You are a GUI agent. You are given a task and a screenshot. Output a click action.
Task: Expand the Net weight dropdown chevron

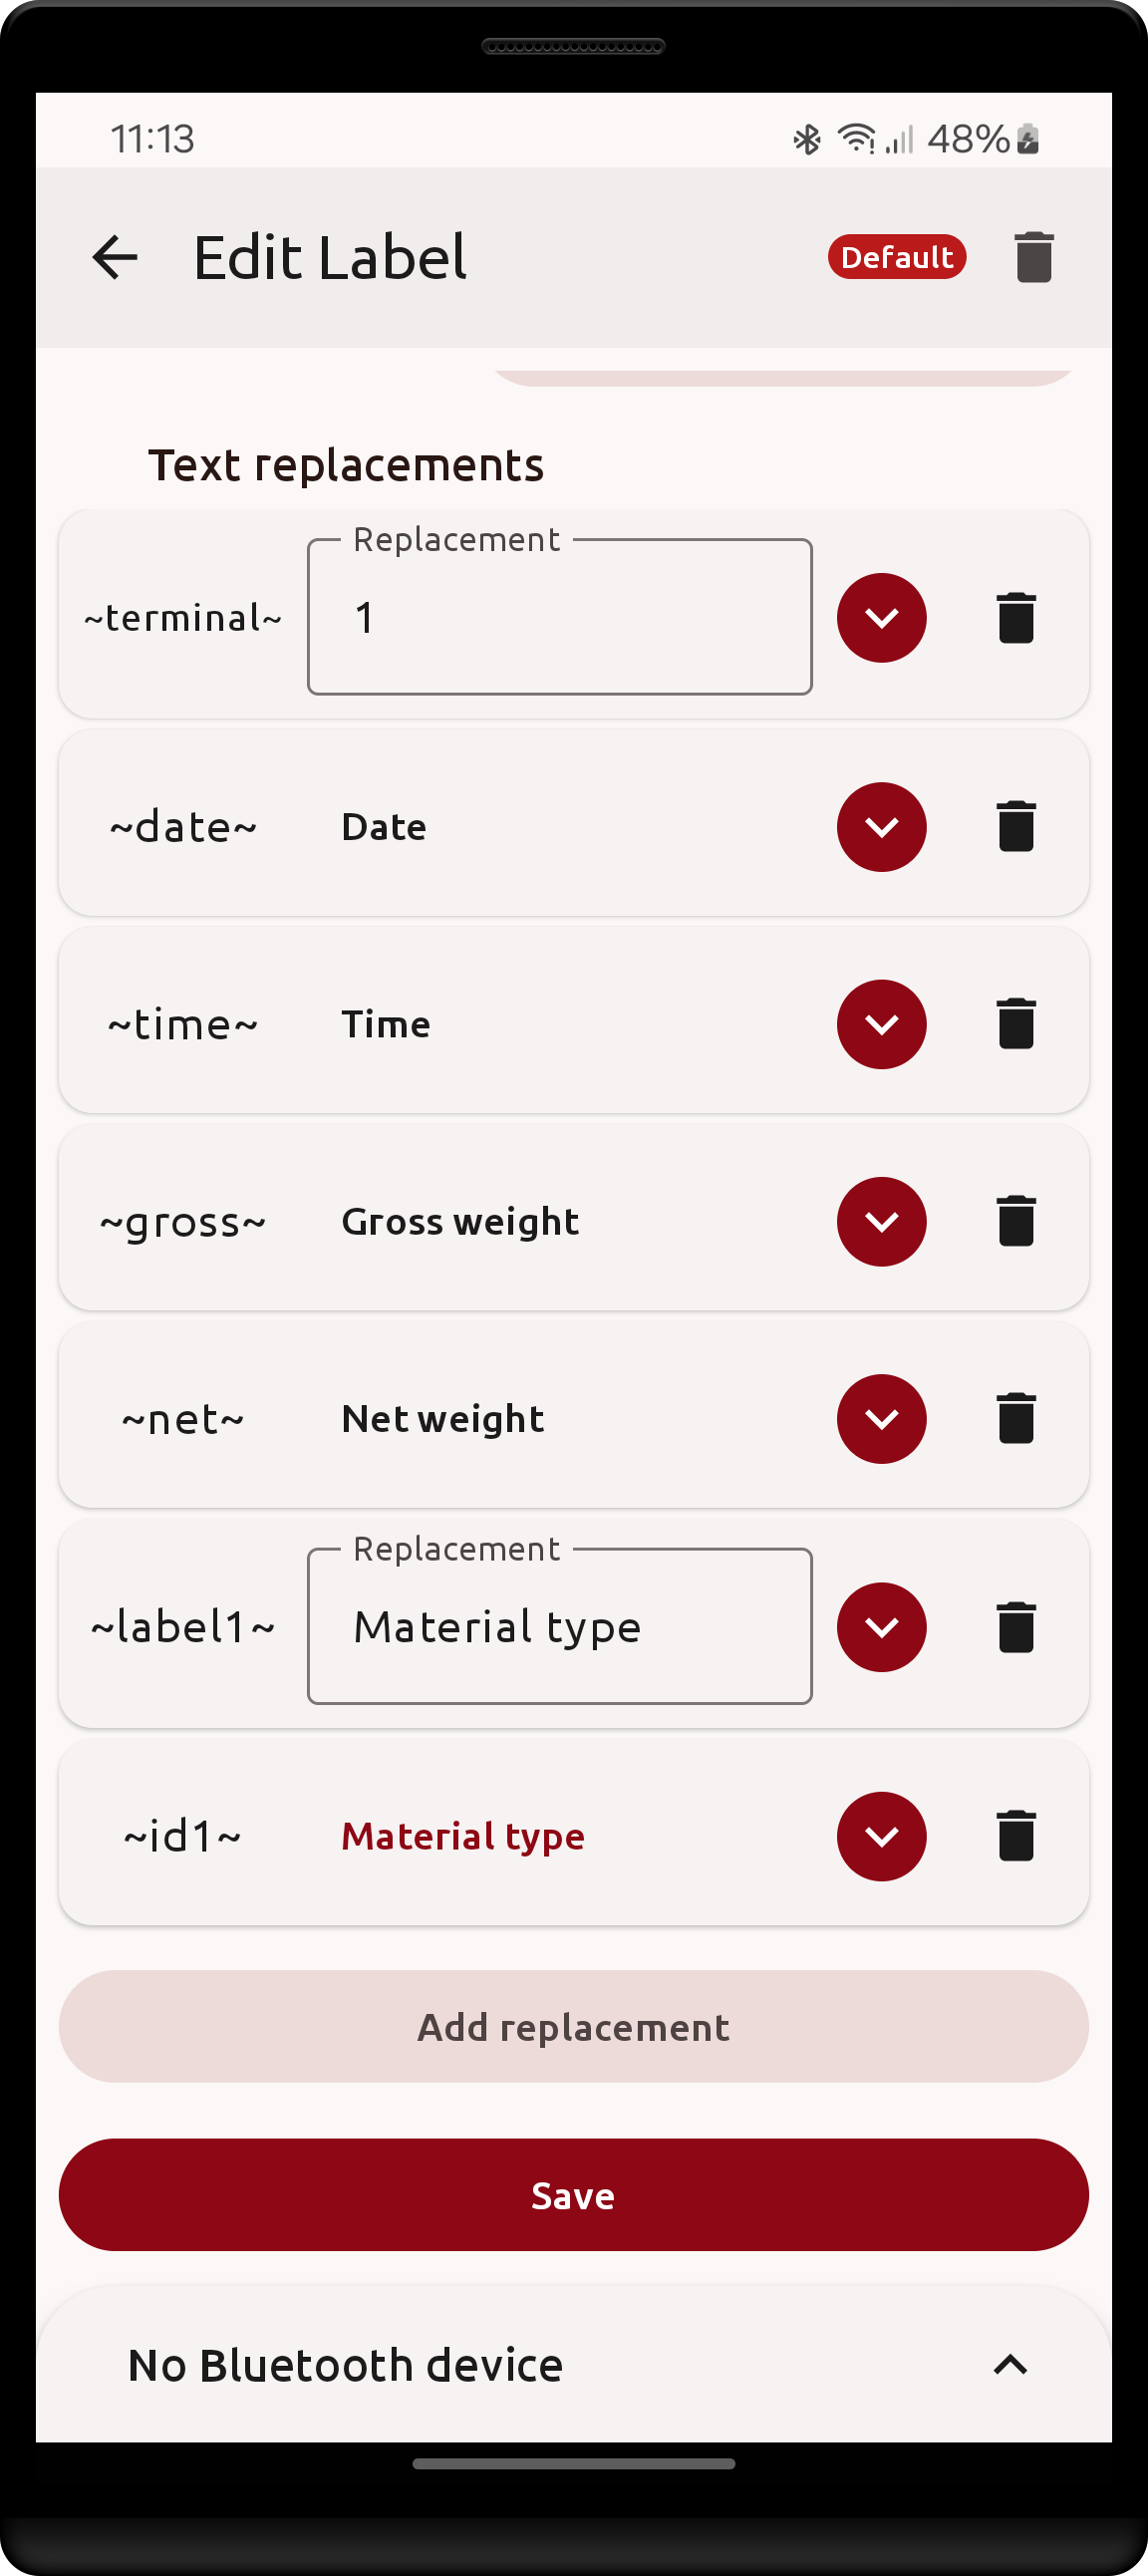[x=881, y=1419]
